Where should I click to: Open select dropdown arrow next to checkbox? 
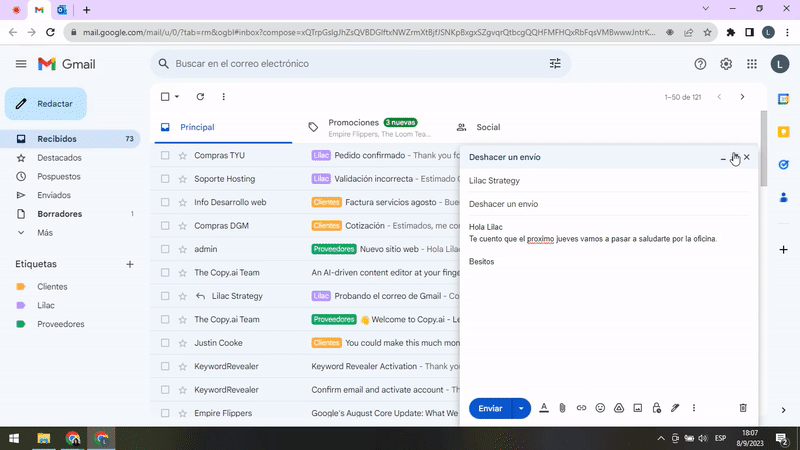point(177,96)
